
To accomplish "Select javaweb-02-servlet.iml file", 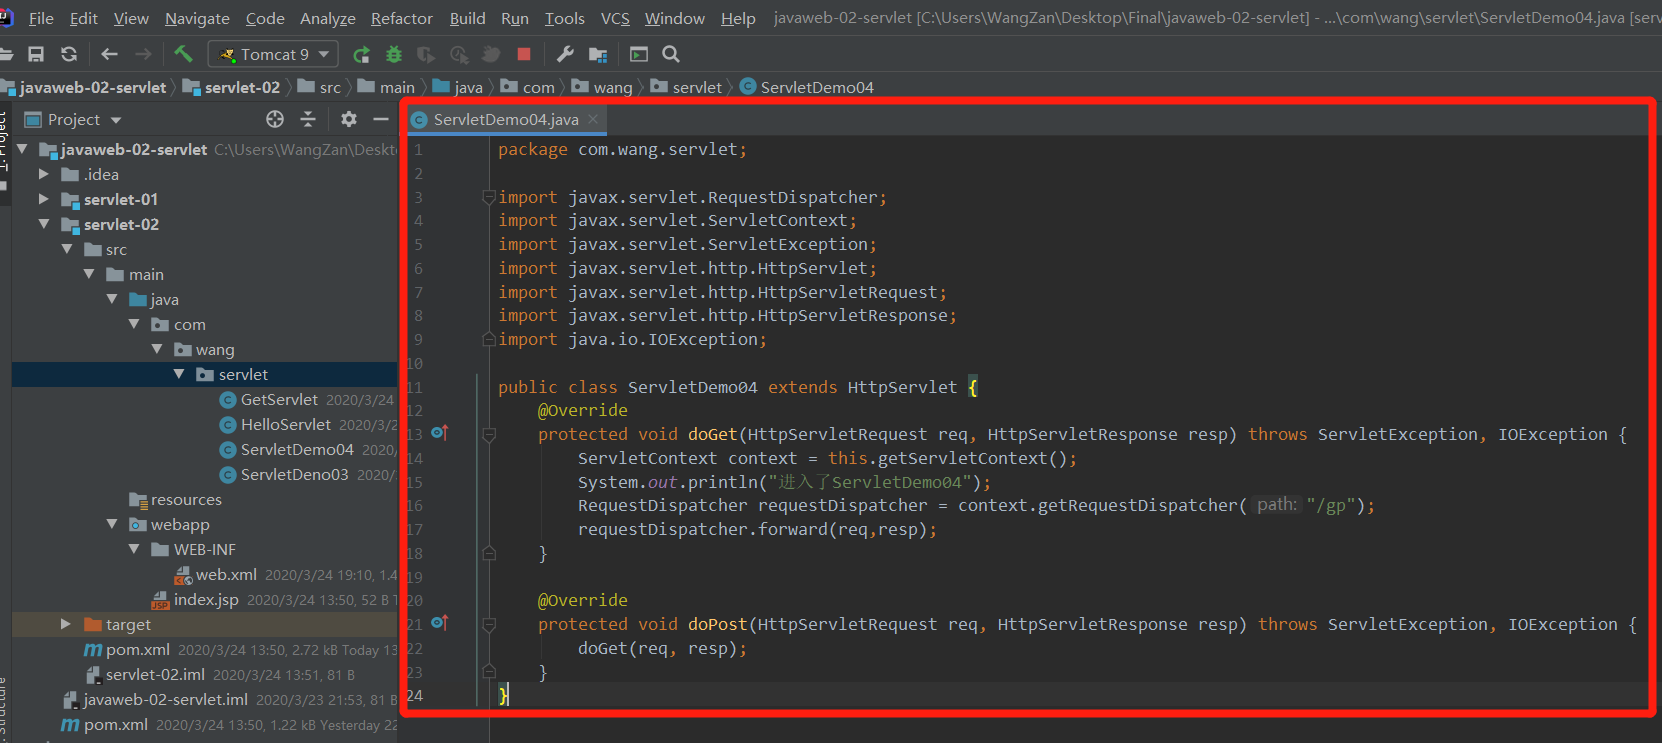I will coord(165,699).
